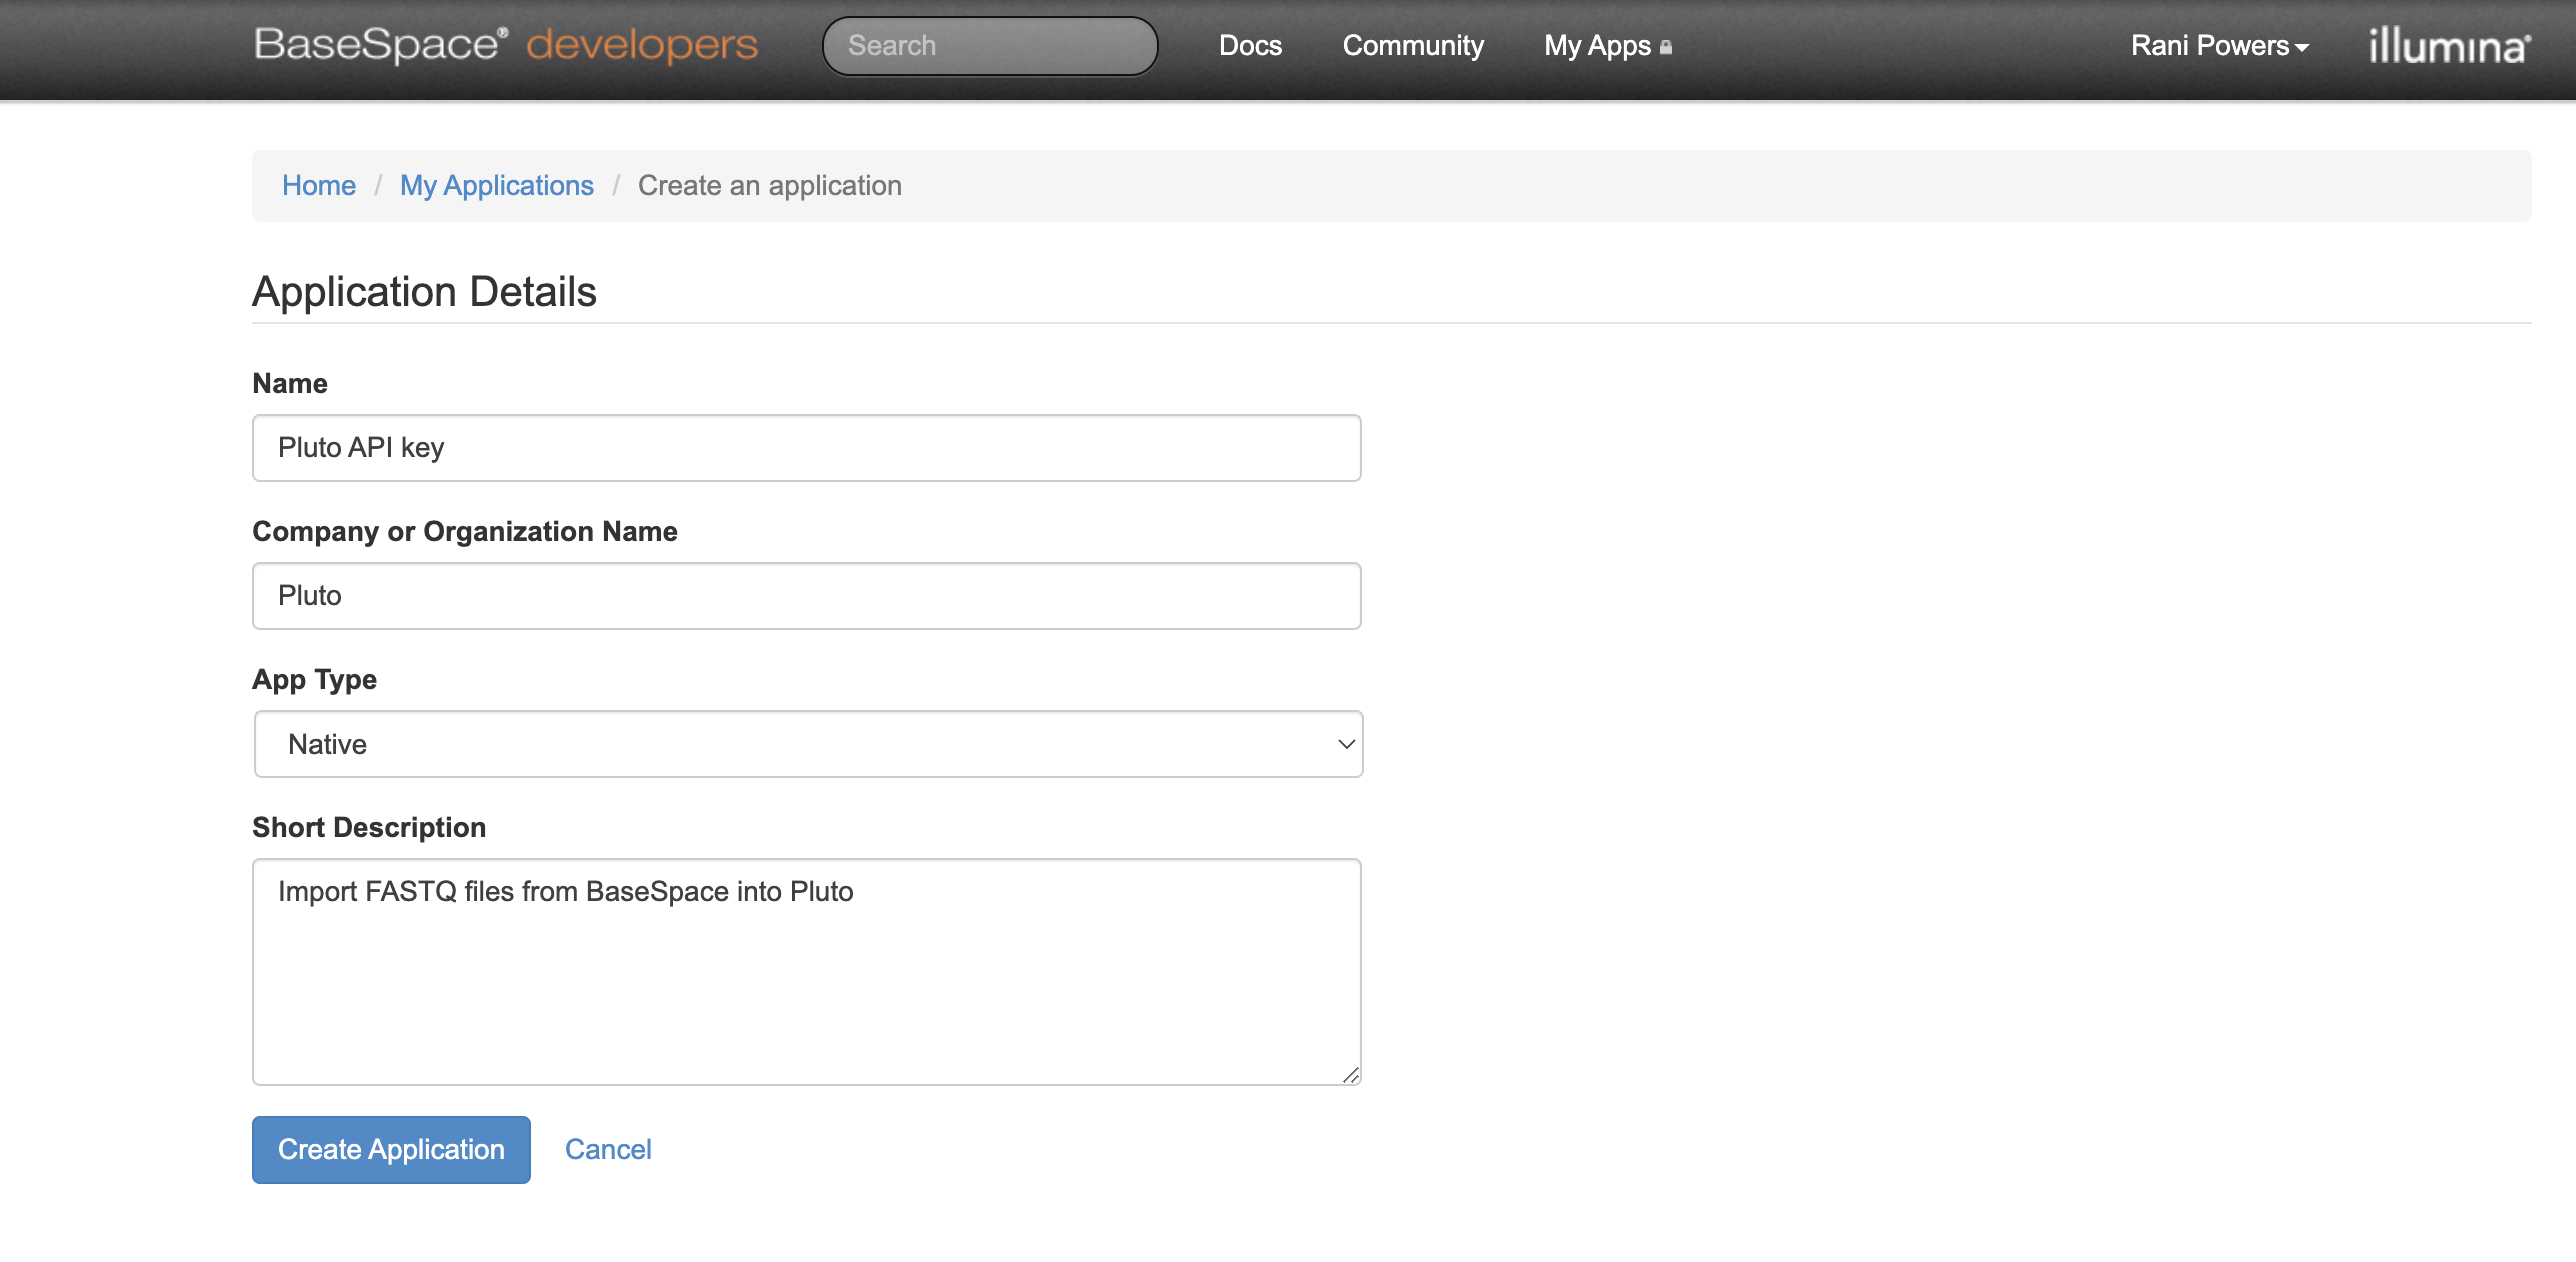Screen dimensions: 2576x1262
Task: Click the Company or Organization Name label
Action: [465, 532]
